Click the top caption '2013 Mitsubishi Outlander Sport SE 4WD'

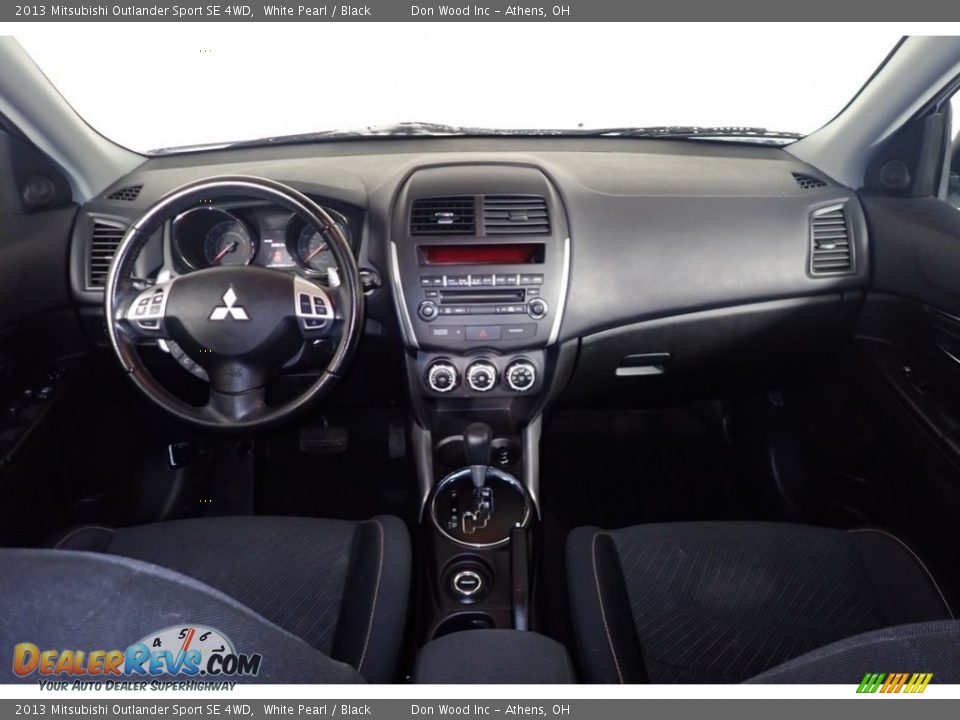(134, 10)
